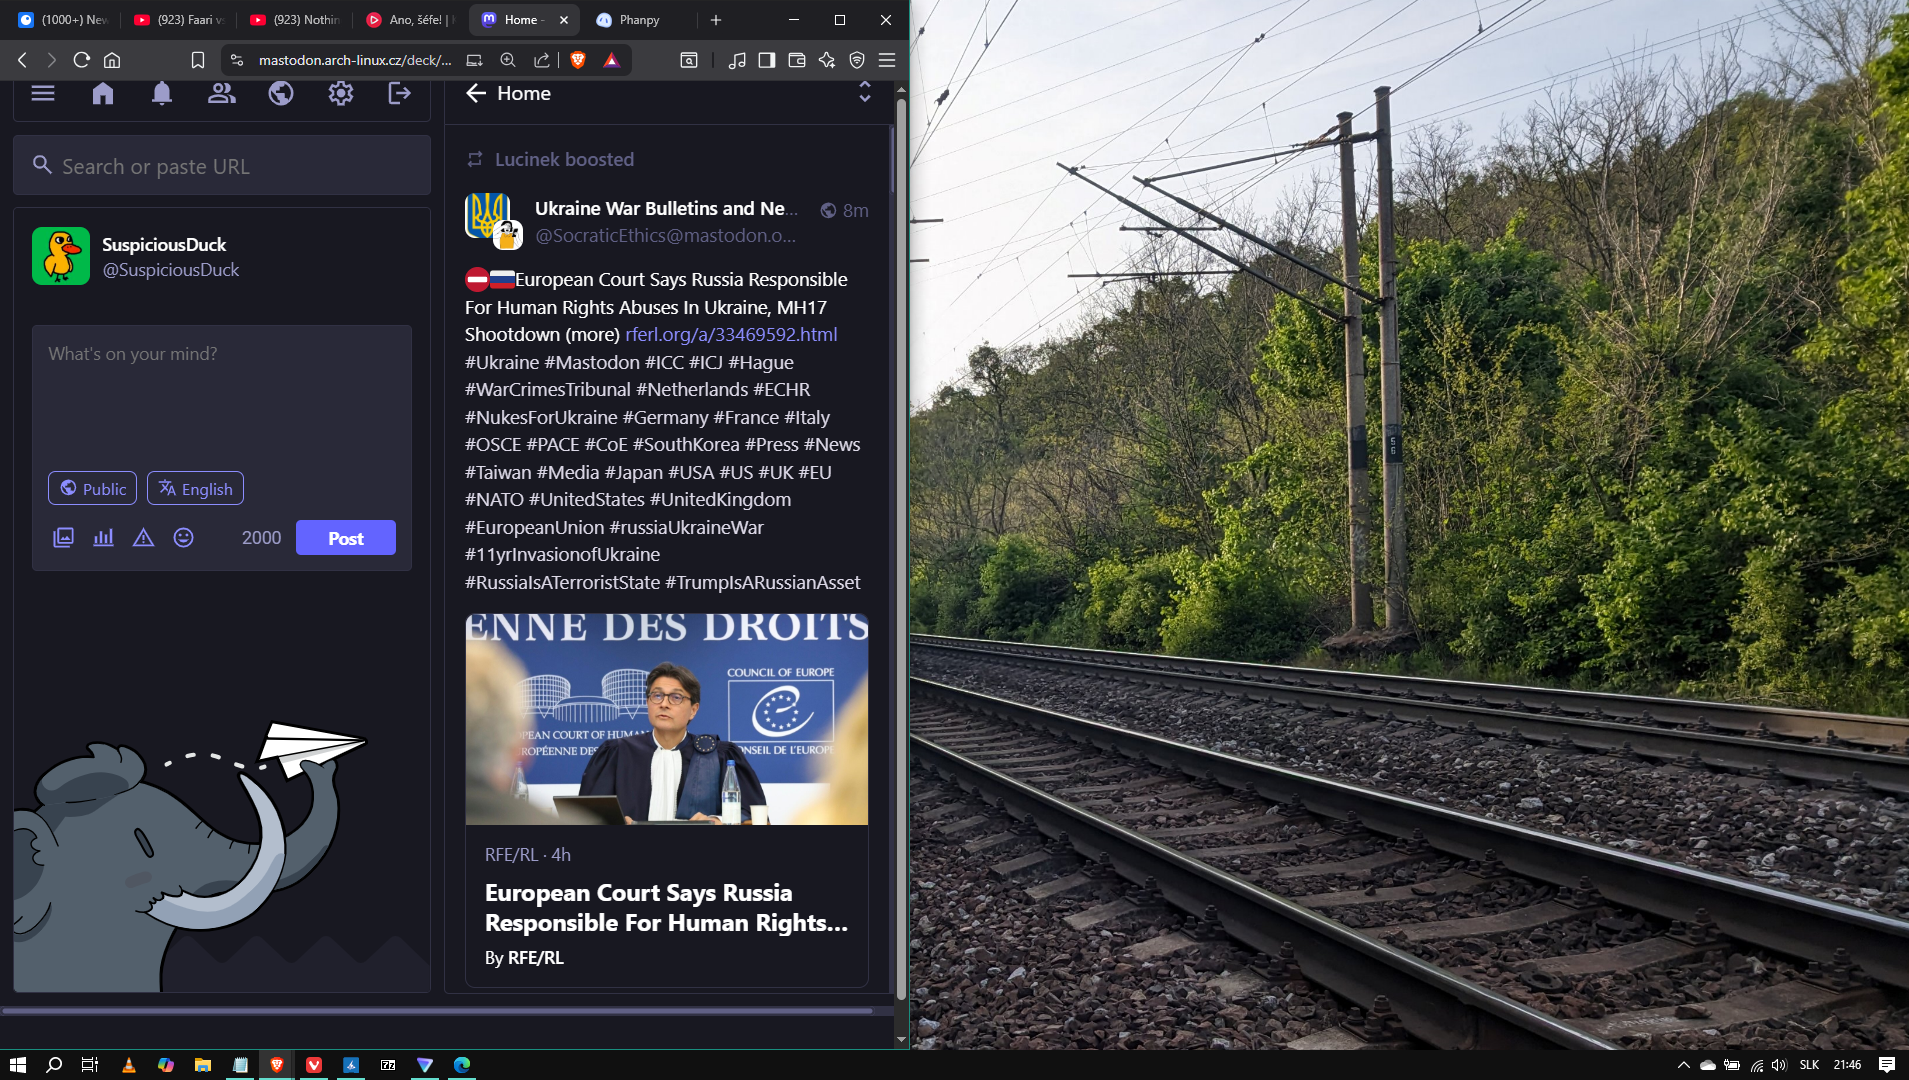
Task: Click the logout icon in navigation bar
Action: (399, 94)
